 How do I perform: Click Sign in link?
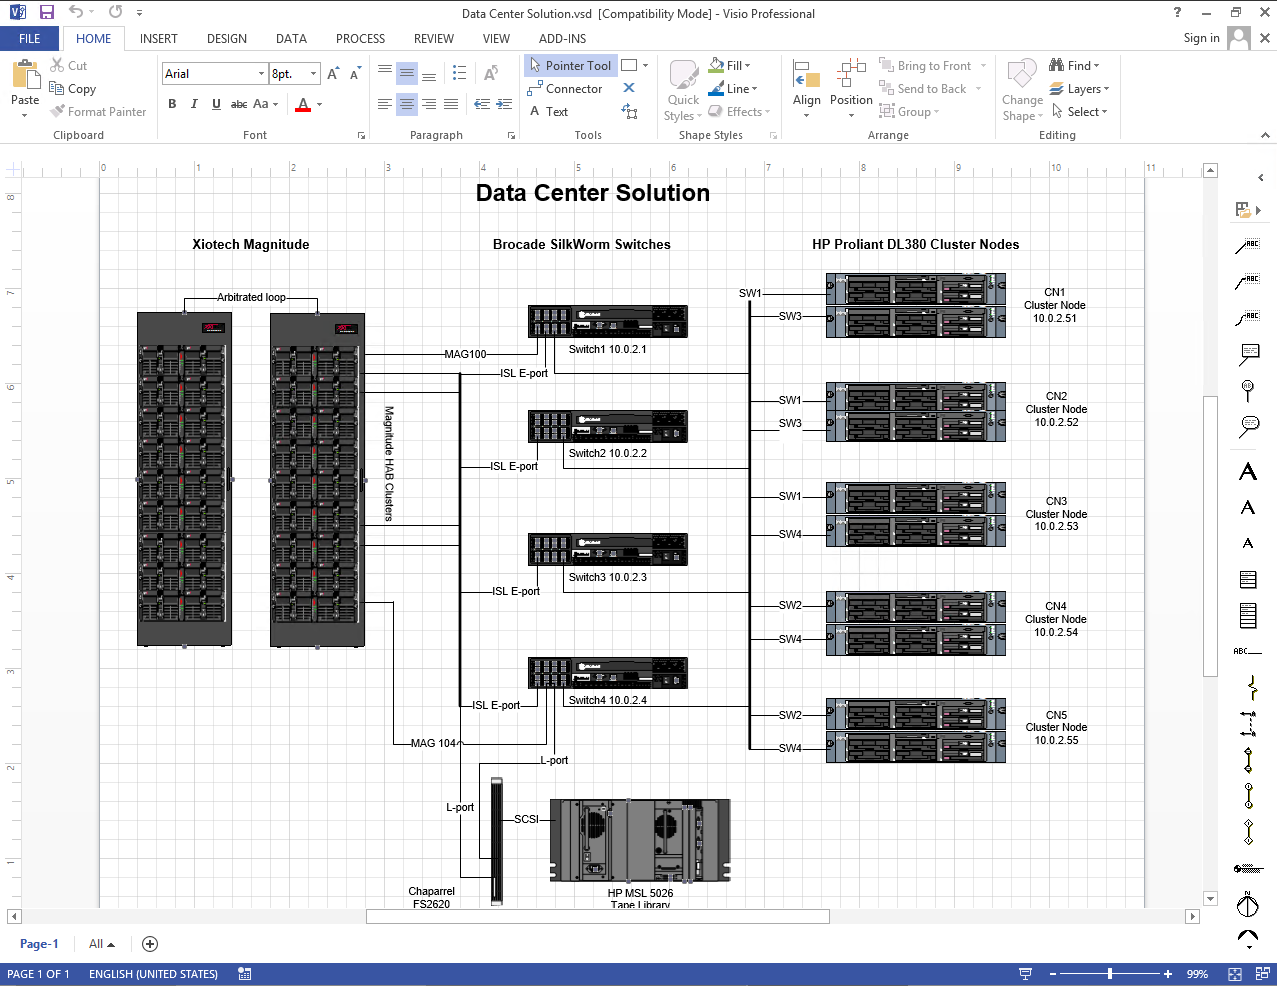(x=1201, y=38)
